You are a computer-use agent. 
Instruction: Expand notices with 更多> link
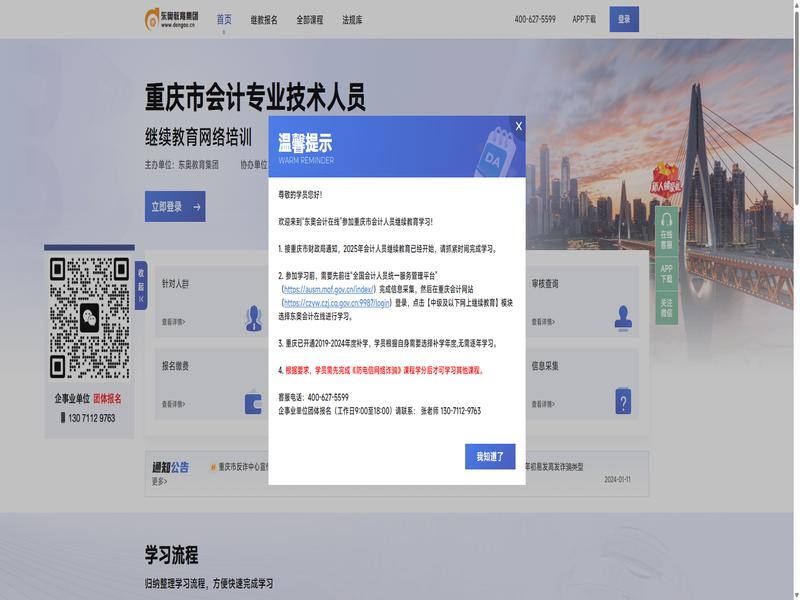click(x=160, y=481)
